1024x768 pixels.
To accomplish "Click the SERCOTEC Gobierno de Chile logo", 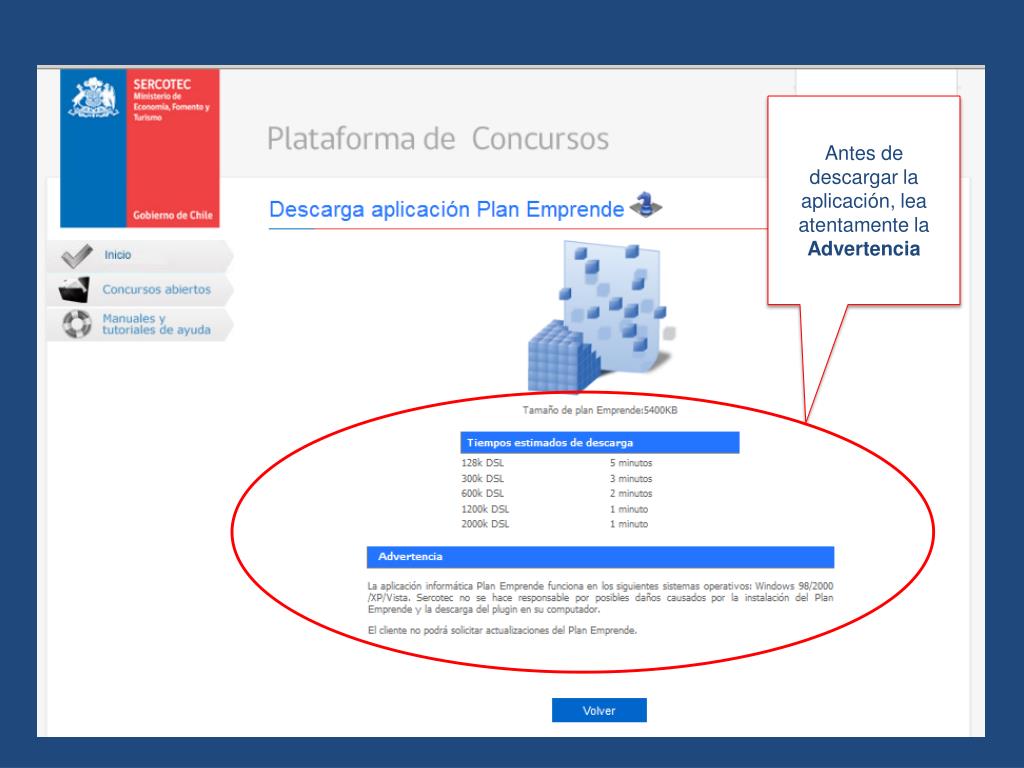I will 140,148.
